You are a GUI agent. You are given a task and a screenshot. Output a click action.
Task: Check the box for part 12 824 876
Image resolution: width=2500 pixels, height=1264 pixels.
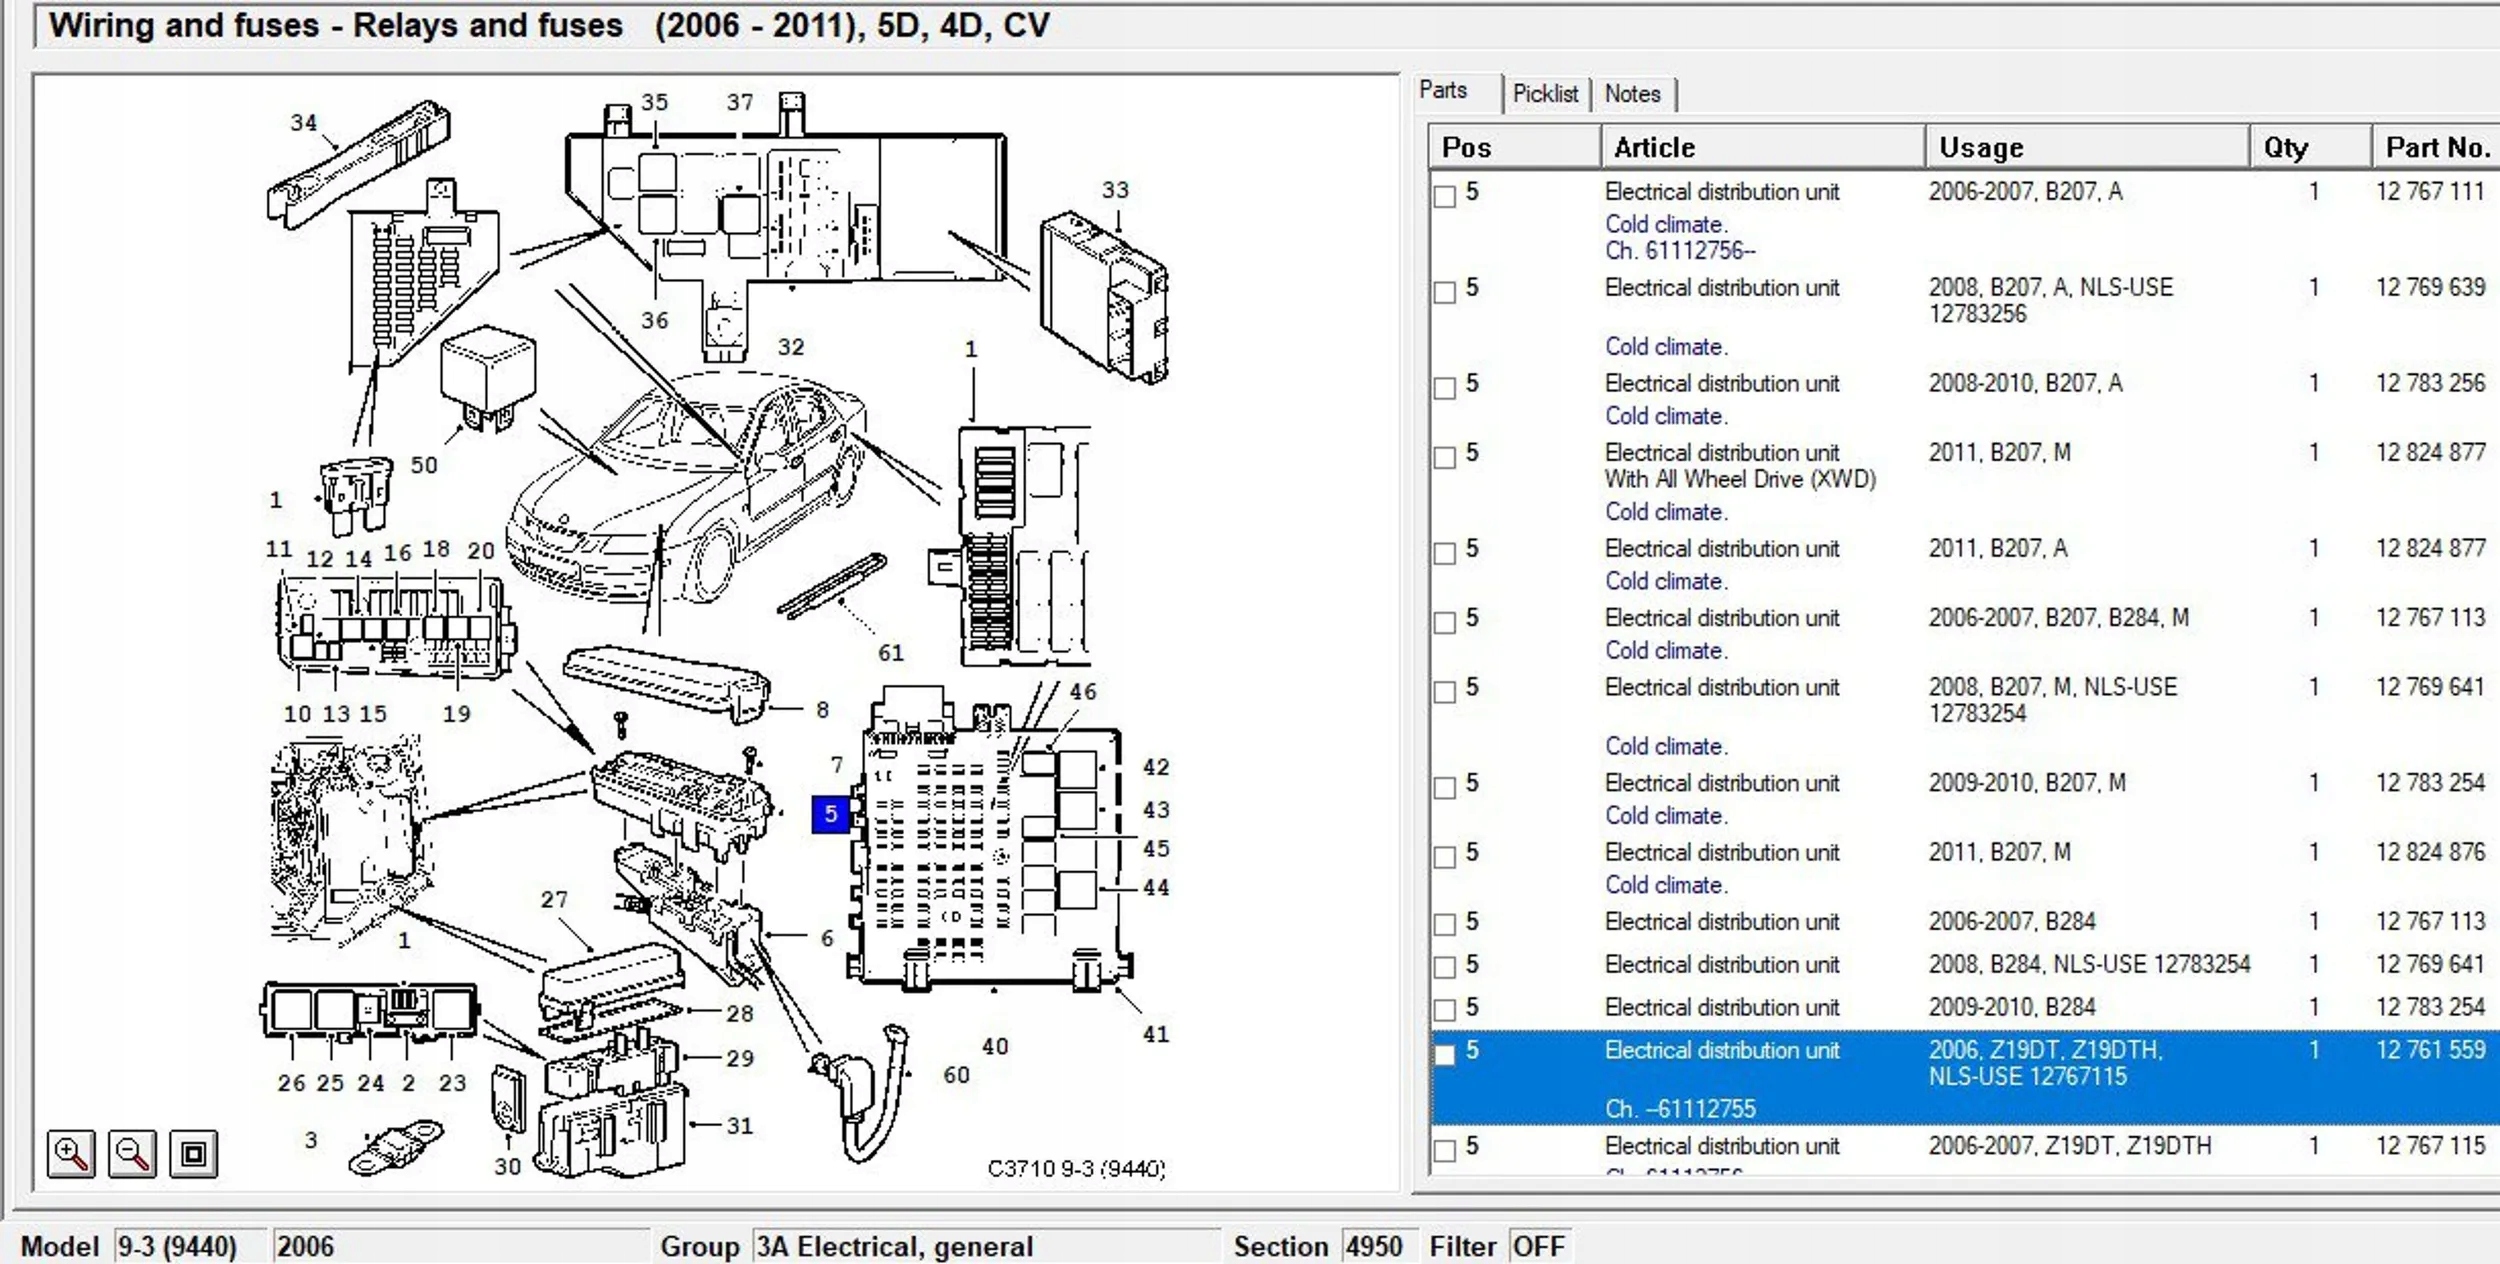(1444, 857)
